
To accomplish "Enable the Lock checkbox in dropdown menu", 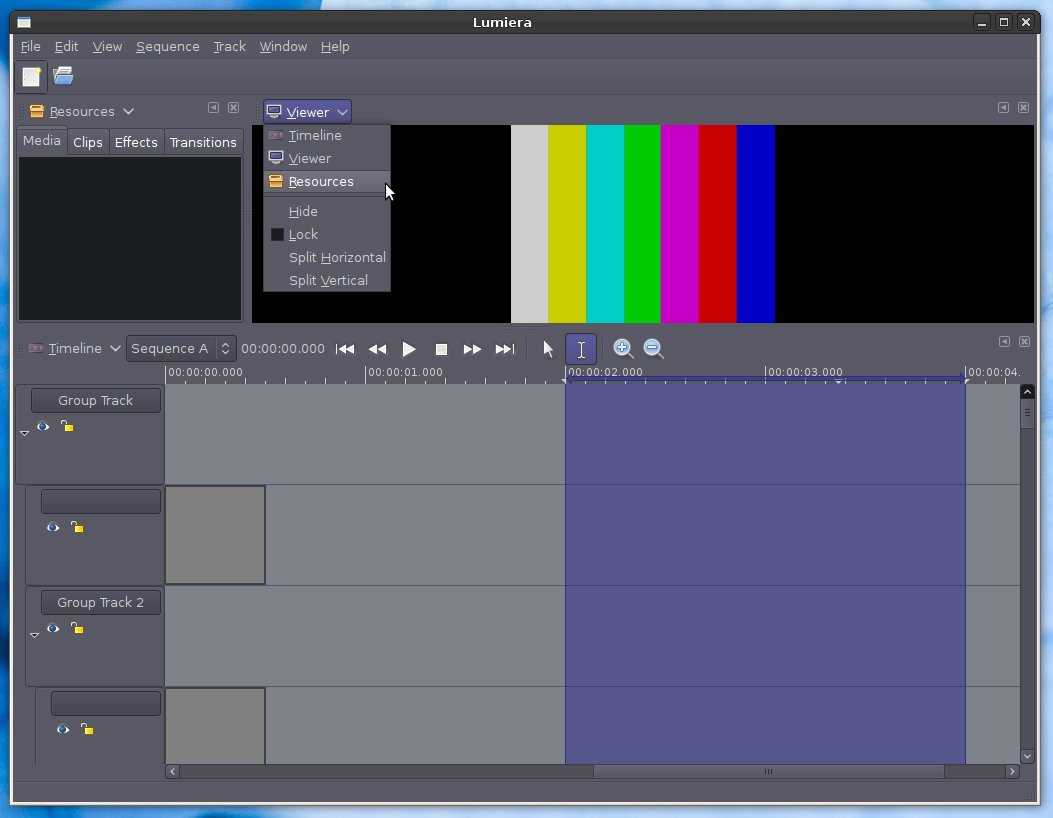I will tap(278, 234).
